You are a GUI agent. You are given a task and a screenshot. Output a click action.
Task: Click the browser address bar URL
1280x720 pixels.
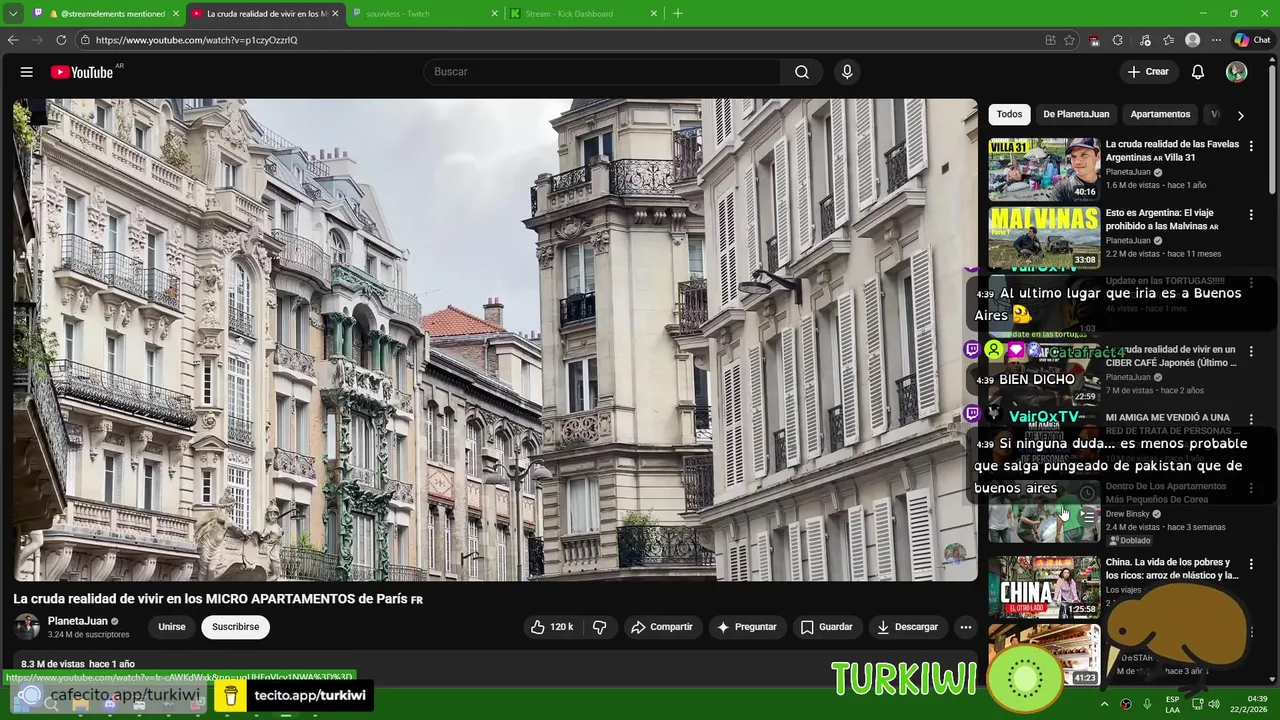coord(196,40)
